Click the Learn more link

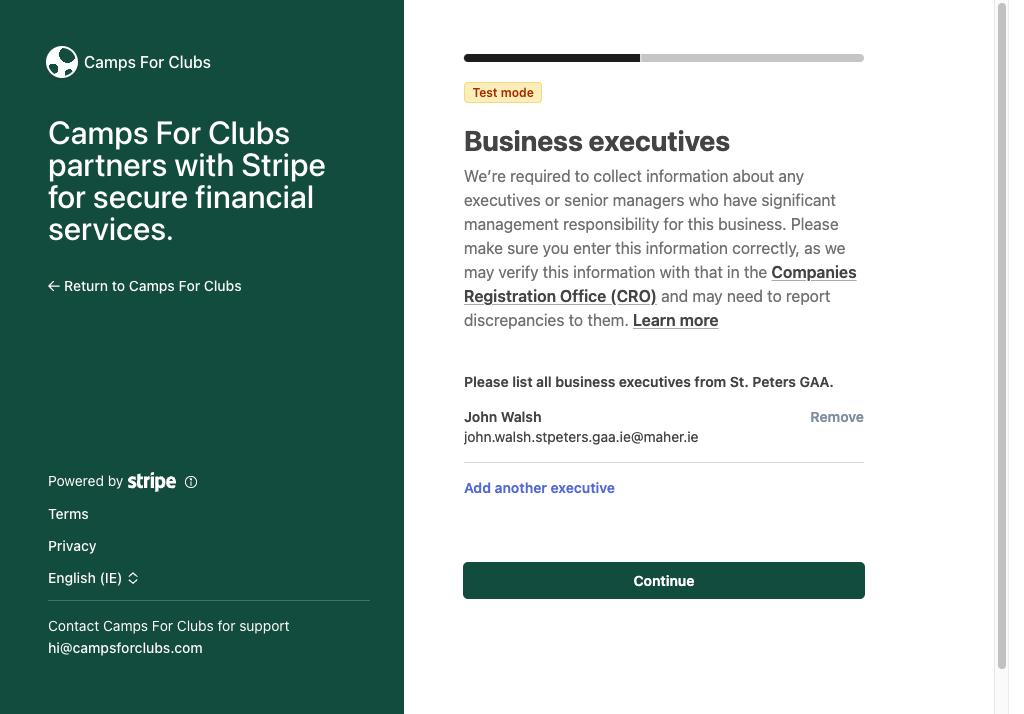(675, 321)
